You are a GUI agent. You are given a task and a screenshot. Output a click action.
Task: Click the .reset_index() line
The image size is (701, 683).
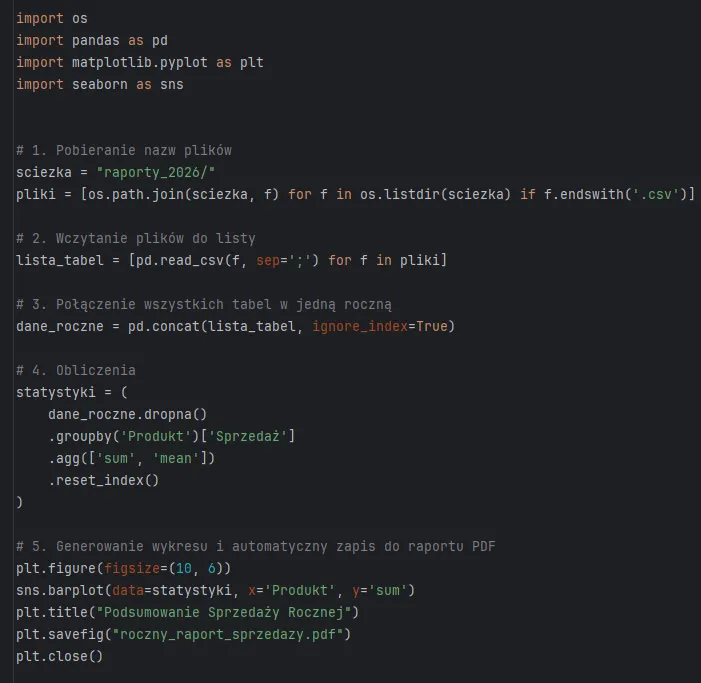coord(104,480)
